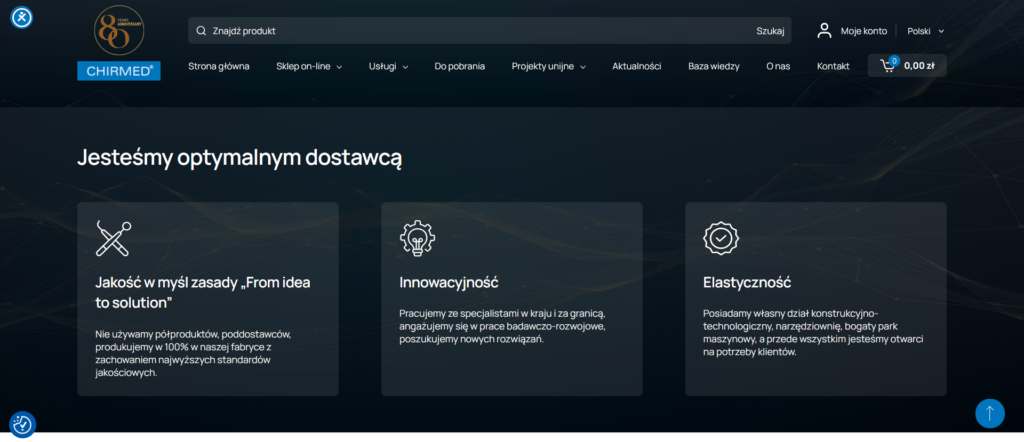The image size is (1024, 442).
Task: Go to Baza wiedzy page
Action: [x=714, y=66]
